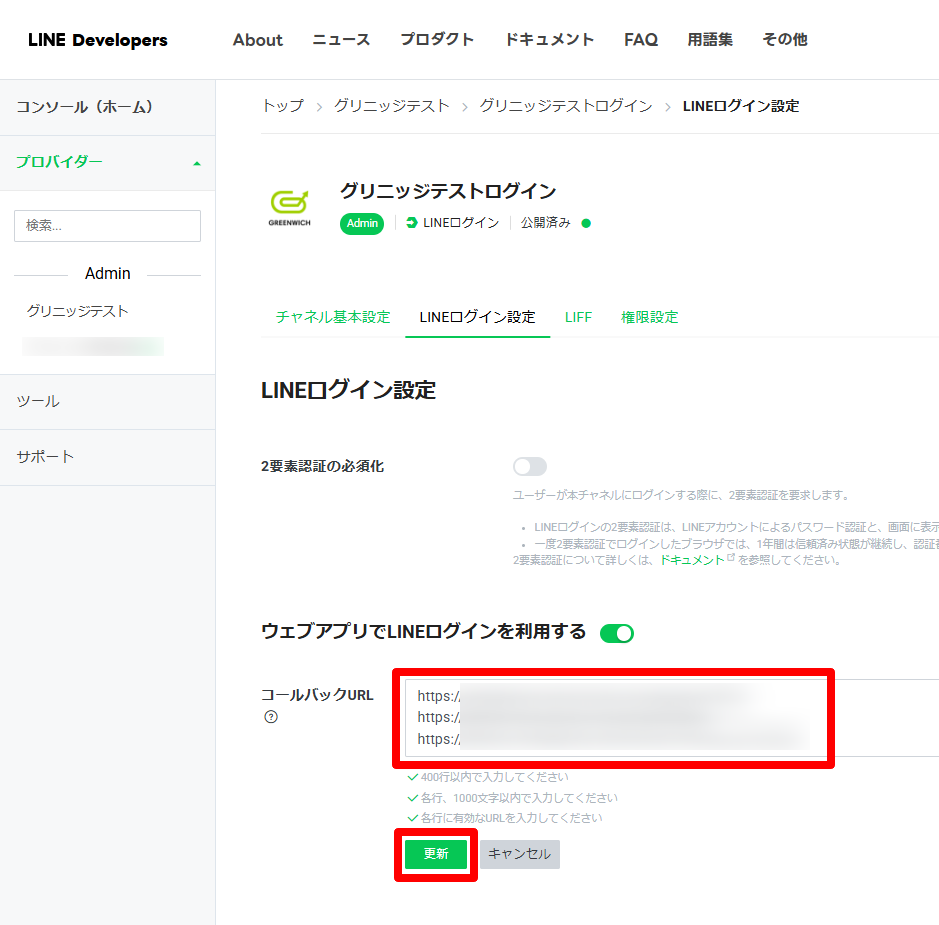This screenshot has width=939, height=925.
Task: Open the プロダクト menu item
Action: [x=437, y=40]
